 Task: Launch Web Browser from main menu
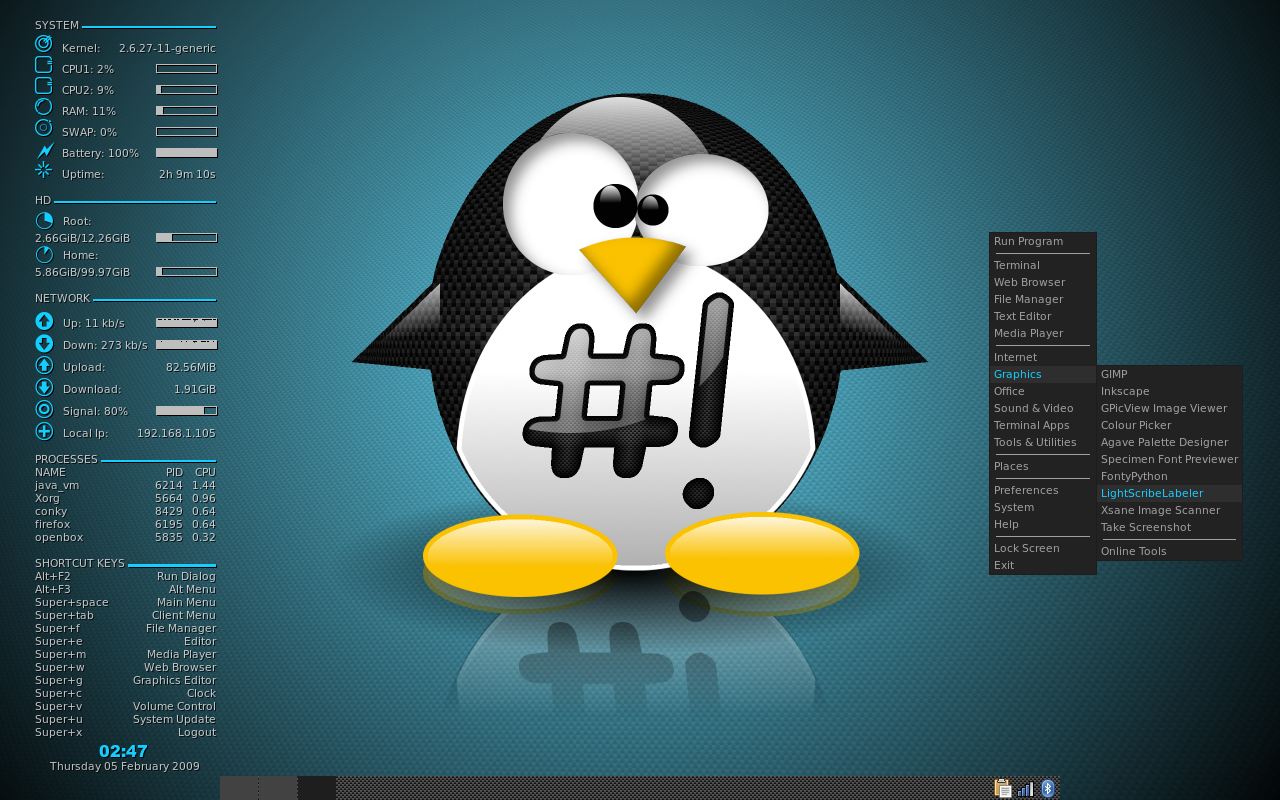coord(1043,282)
